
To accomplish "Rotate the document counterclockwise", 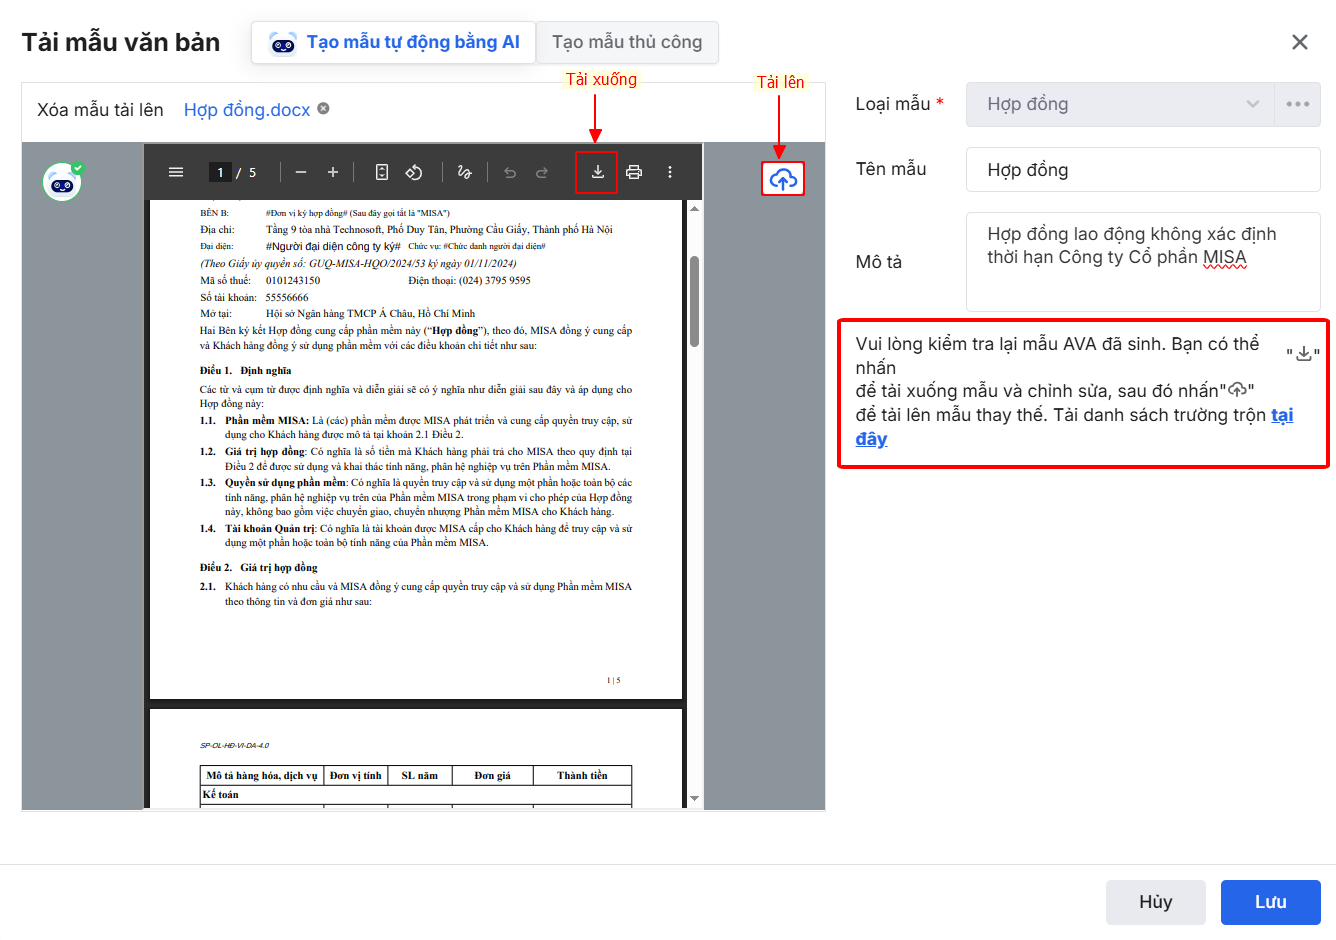I will coord(414,172).
